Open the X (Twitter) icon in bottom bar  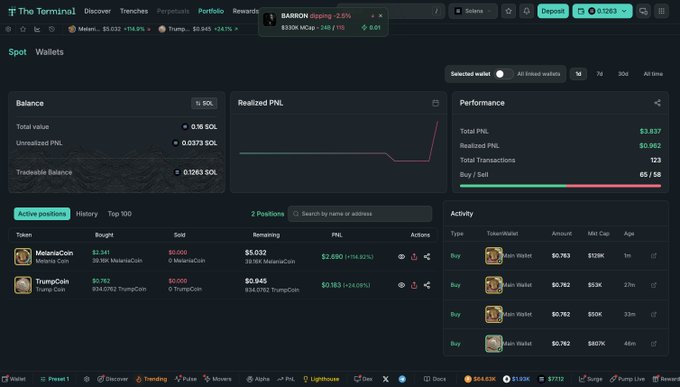pyautogui.click(x=386, y=379)
